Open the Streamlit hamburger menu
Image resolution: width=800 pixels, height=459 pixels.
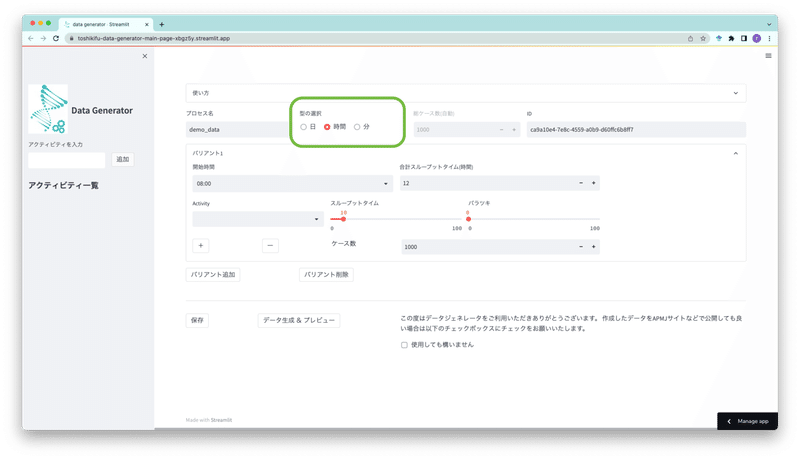coord(768,56)
